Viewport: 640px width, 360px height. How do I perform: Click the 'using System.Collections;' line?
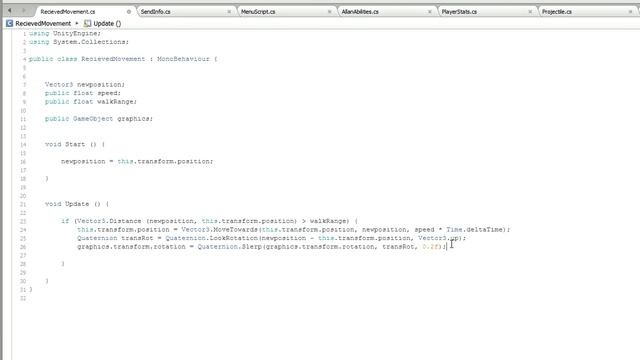(x=78, y=42)
